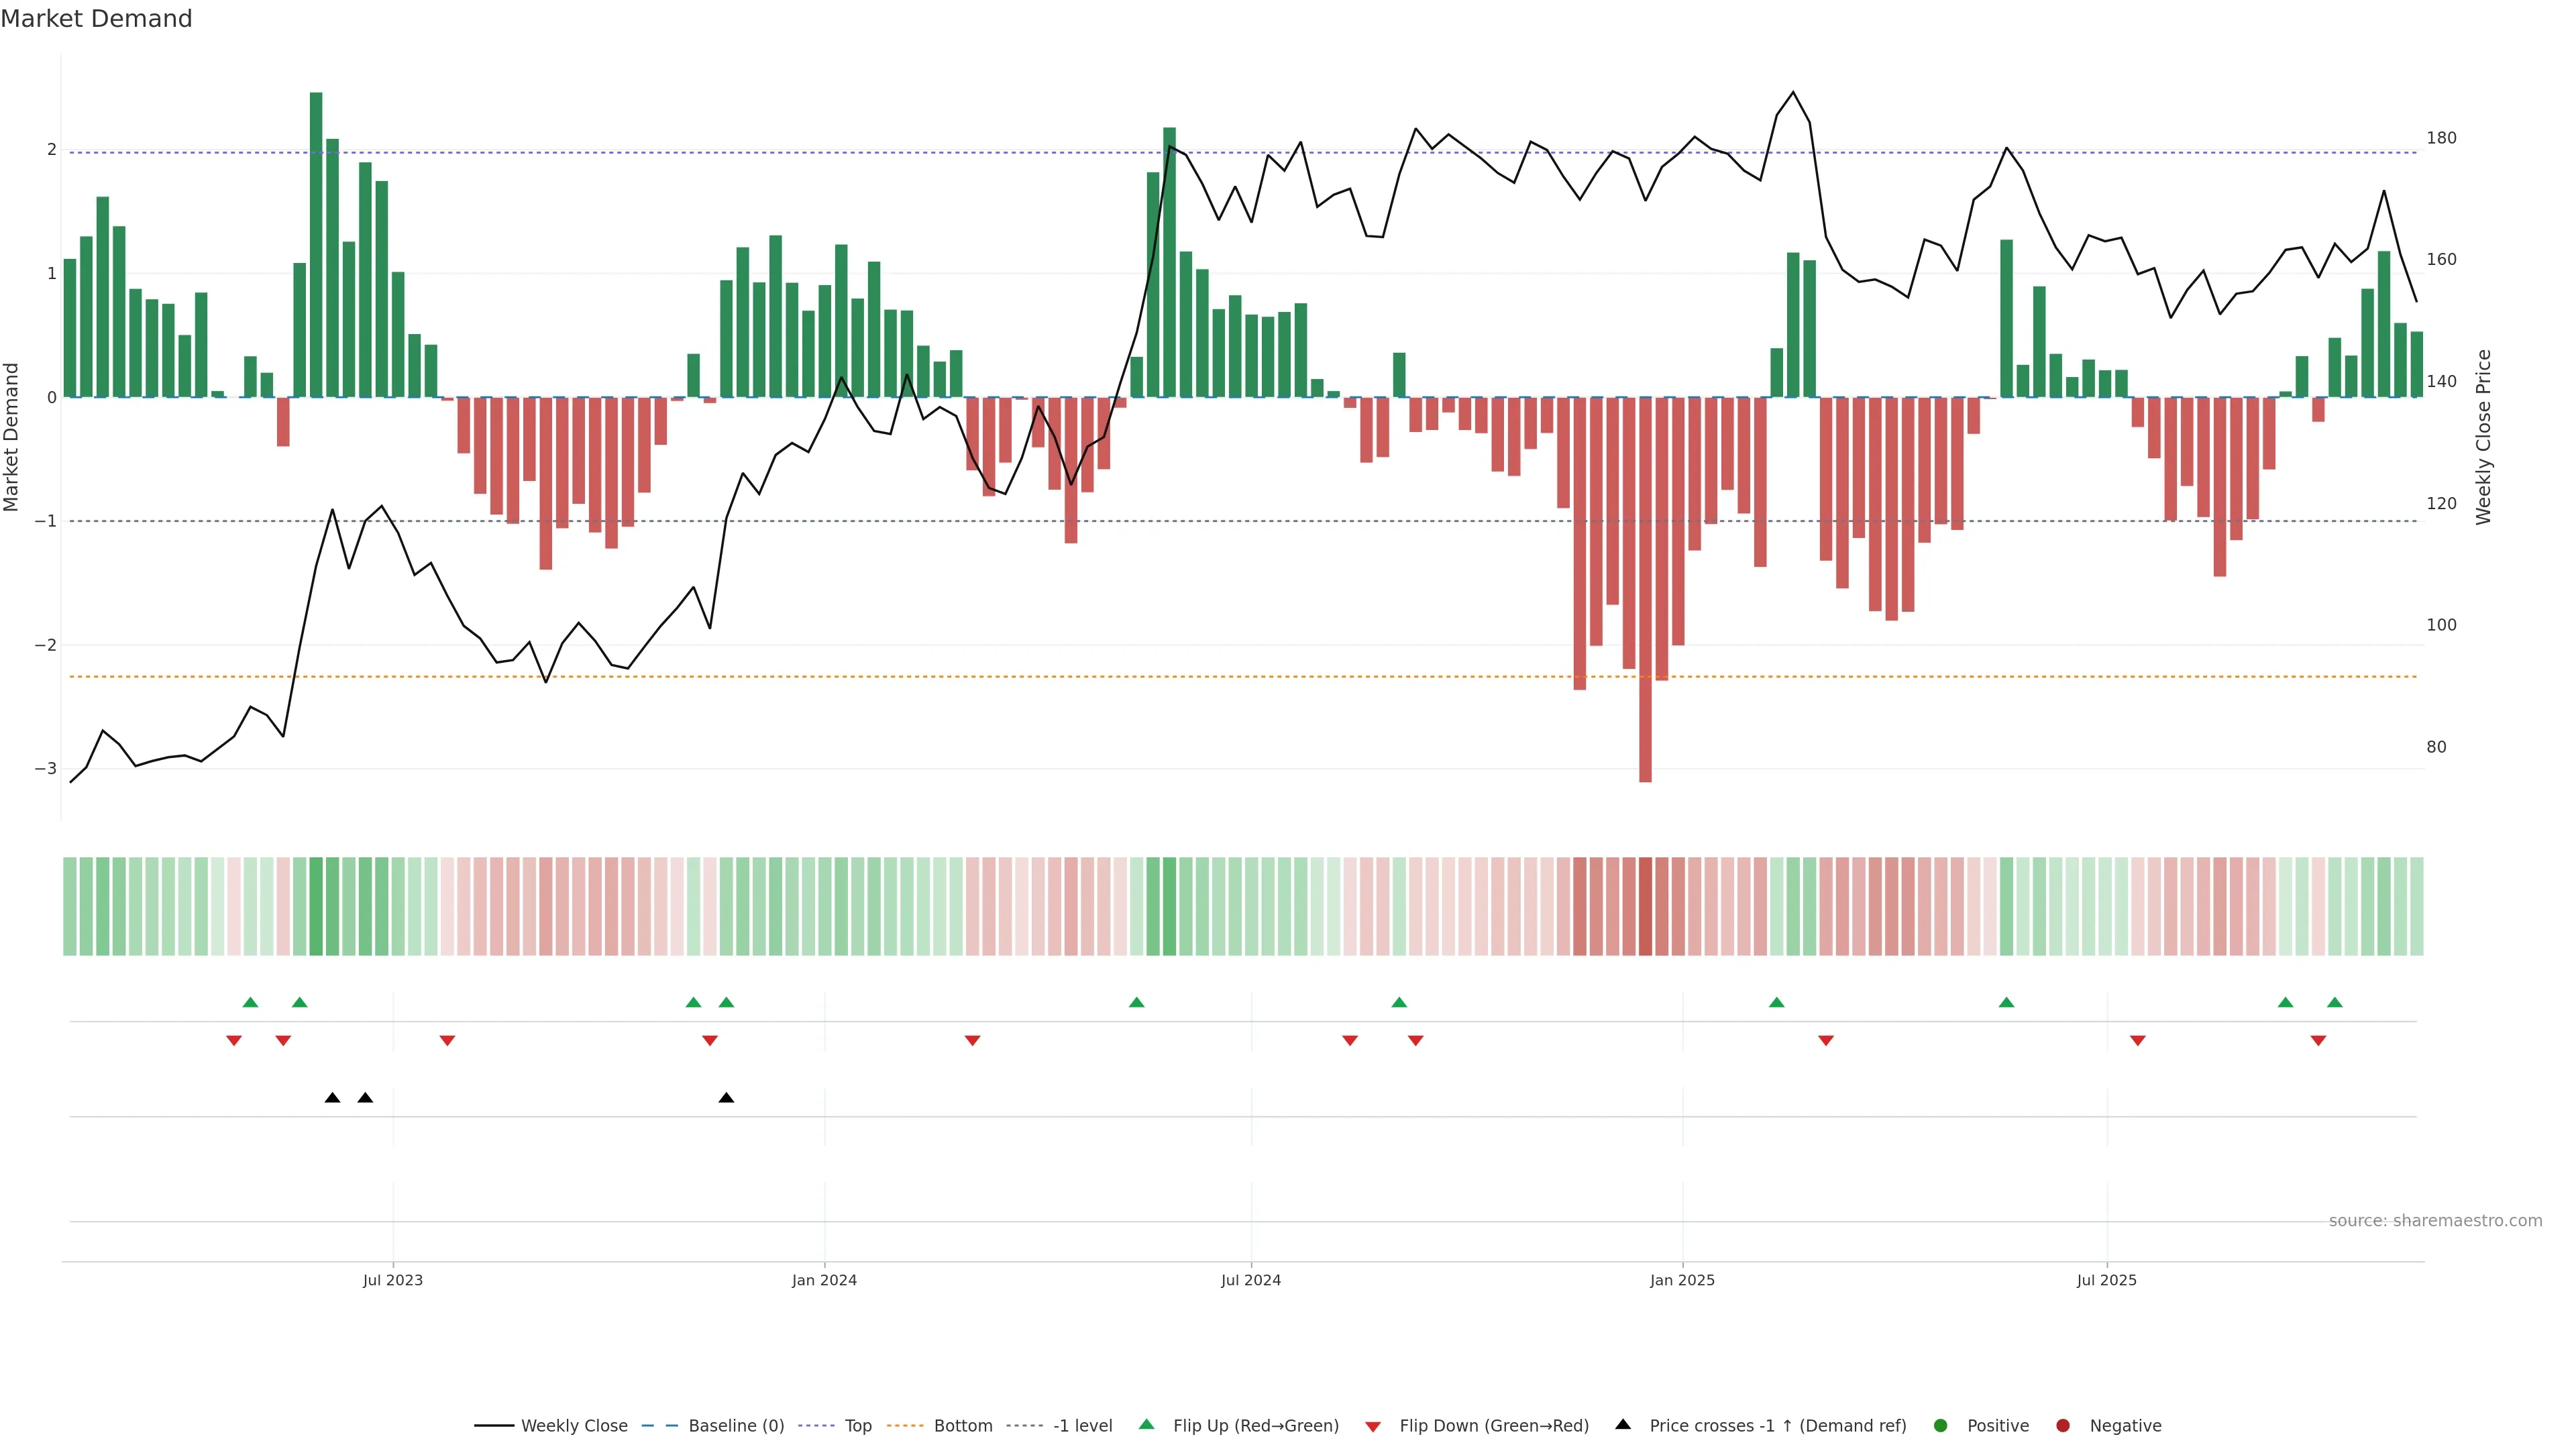Image resolution: width=2576 pixels, height=1449 pixels.
Task: Click the -1 level legend item
Action: (x=1082, y=1426)
